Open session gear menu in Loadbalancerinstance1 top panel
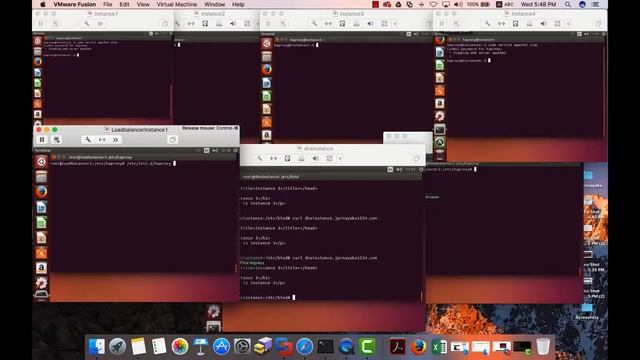640x360 pixels. click(236, 151)
